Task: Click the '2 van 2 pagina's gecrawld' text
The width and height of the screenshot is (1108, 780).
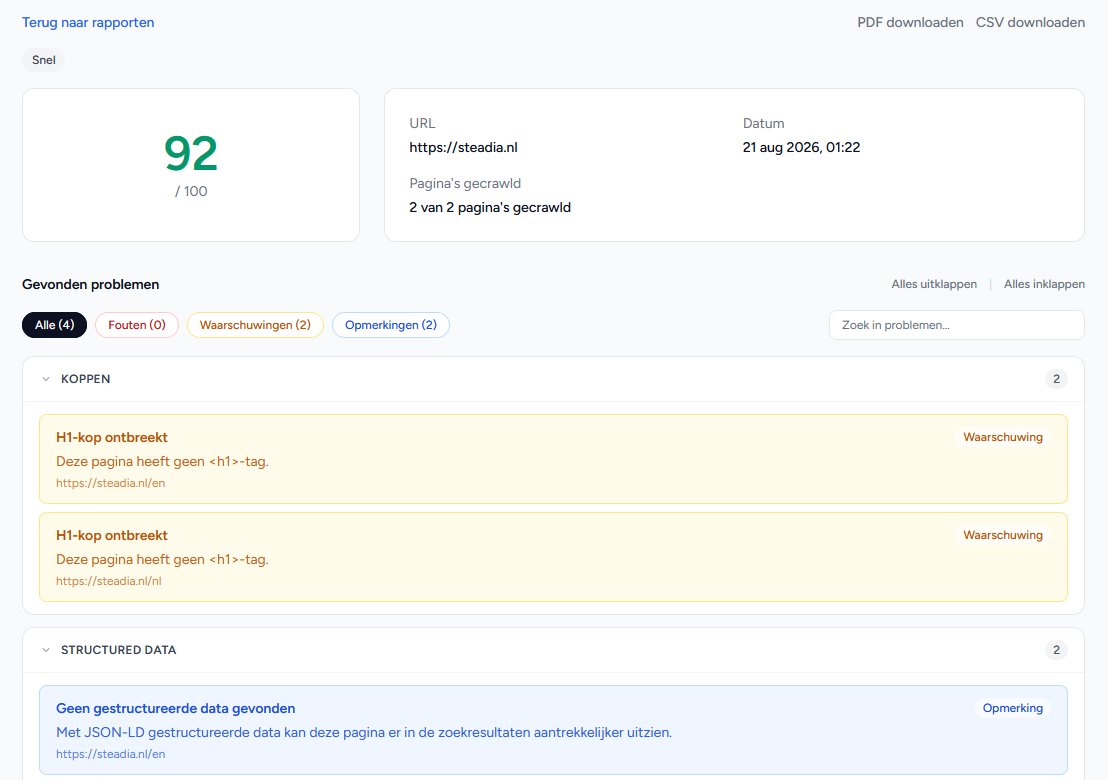Action: pyautogui.click(x=490, y=208)
